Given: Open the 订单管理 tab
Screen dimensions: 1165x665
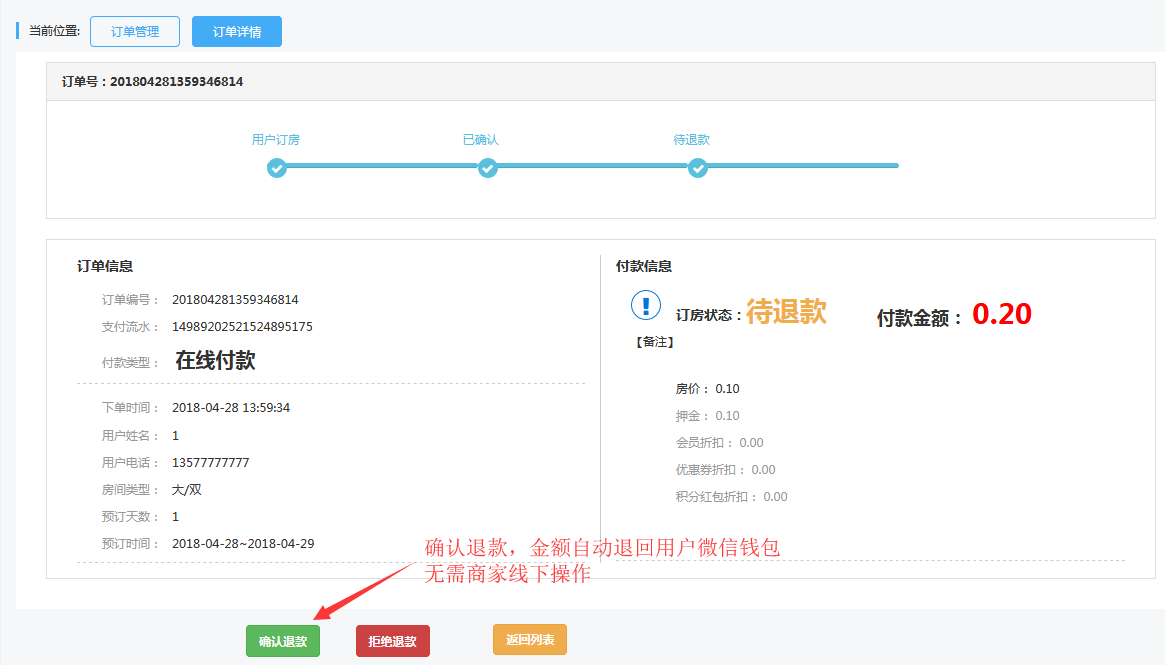Looking at the screenshot, I should point(135,31).
